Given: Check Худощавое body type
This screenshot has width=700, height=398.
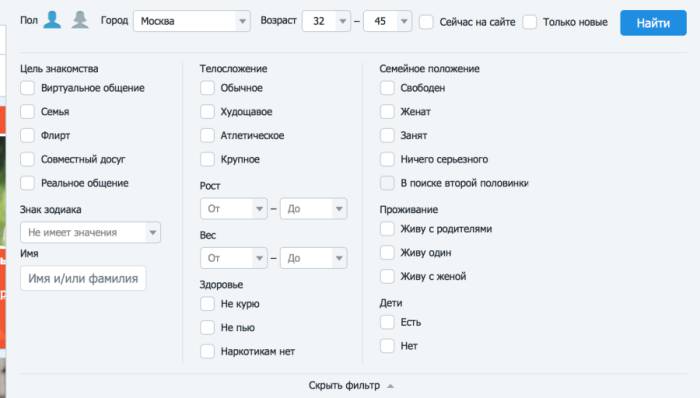Looking at the screenshot, I should click(x=207, y=112).
